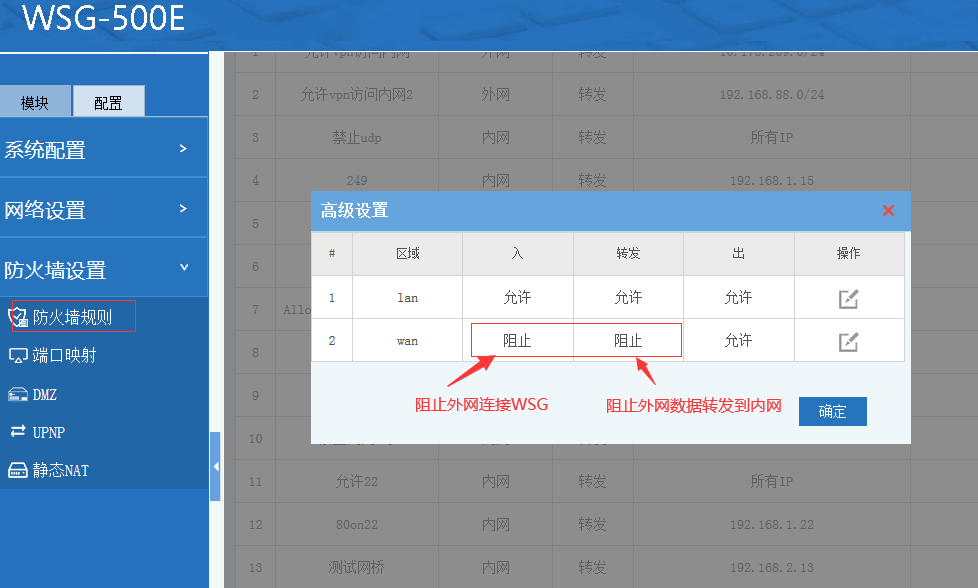The width and height of the screenshot is (978, 588).
Task: Click the edit icon for lan row
Action: [x=848, y=298]
